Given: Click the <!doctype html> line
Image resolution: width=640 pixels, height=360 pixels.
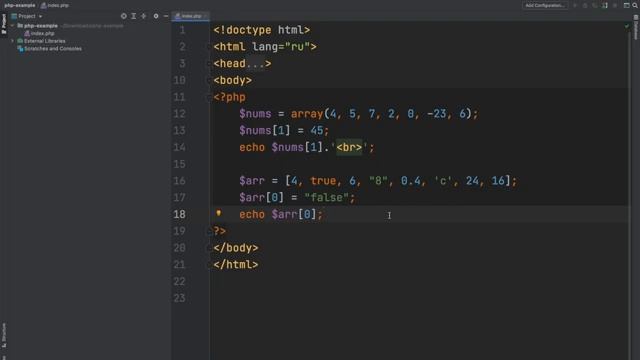Looking at the screenshot, I should point(262,30).
